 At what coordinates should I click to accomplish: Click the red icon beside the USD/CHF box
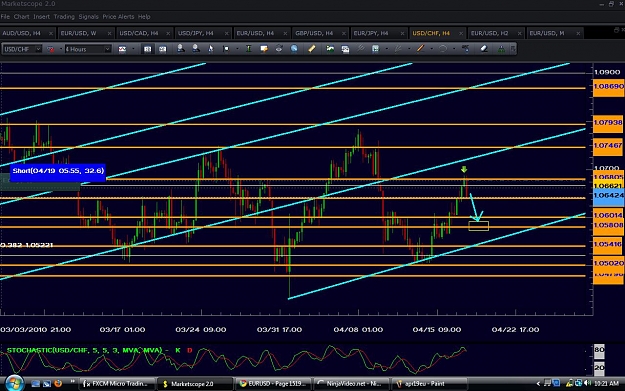(x=51, y=49)
